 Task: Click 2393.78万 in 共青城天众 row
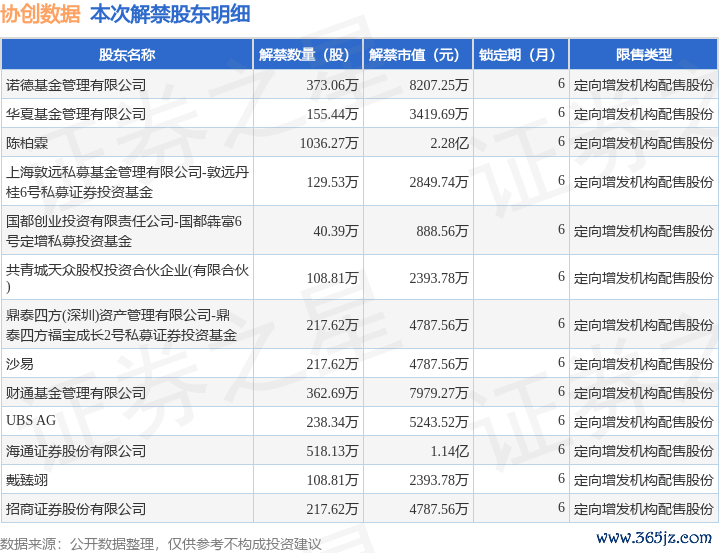pyautogui.click(x=439, y=278)
